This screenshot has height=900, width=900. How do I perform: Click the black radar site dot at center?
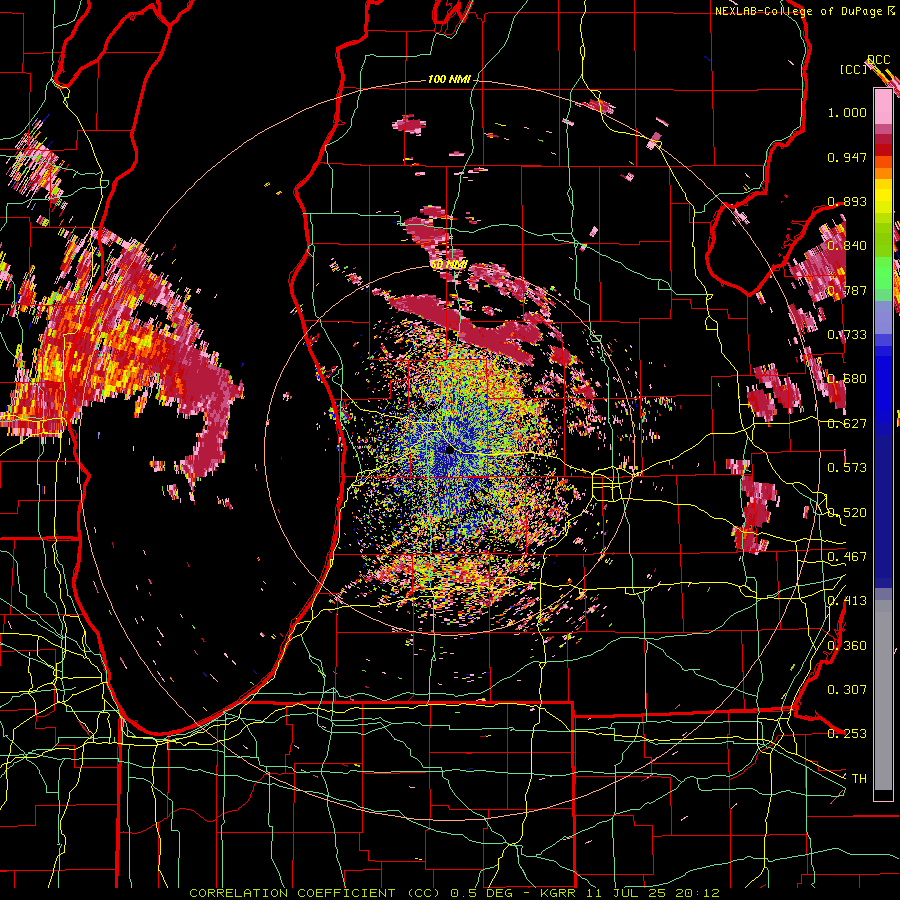click(450, 451)
